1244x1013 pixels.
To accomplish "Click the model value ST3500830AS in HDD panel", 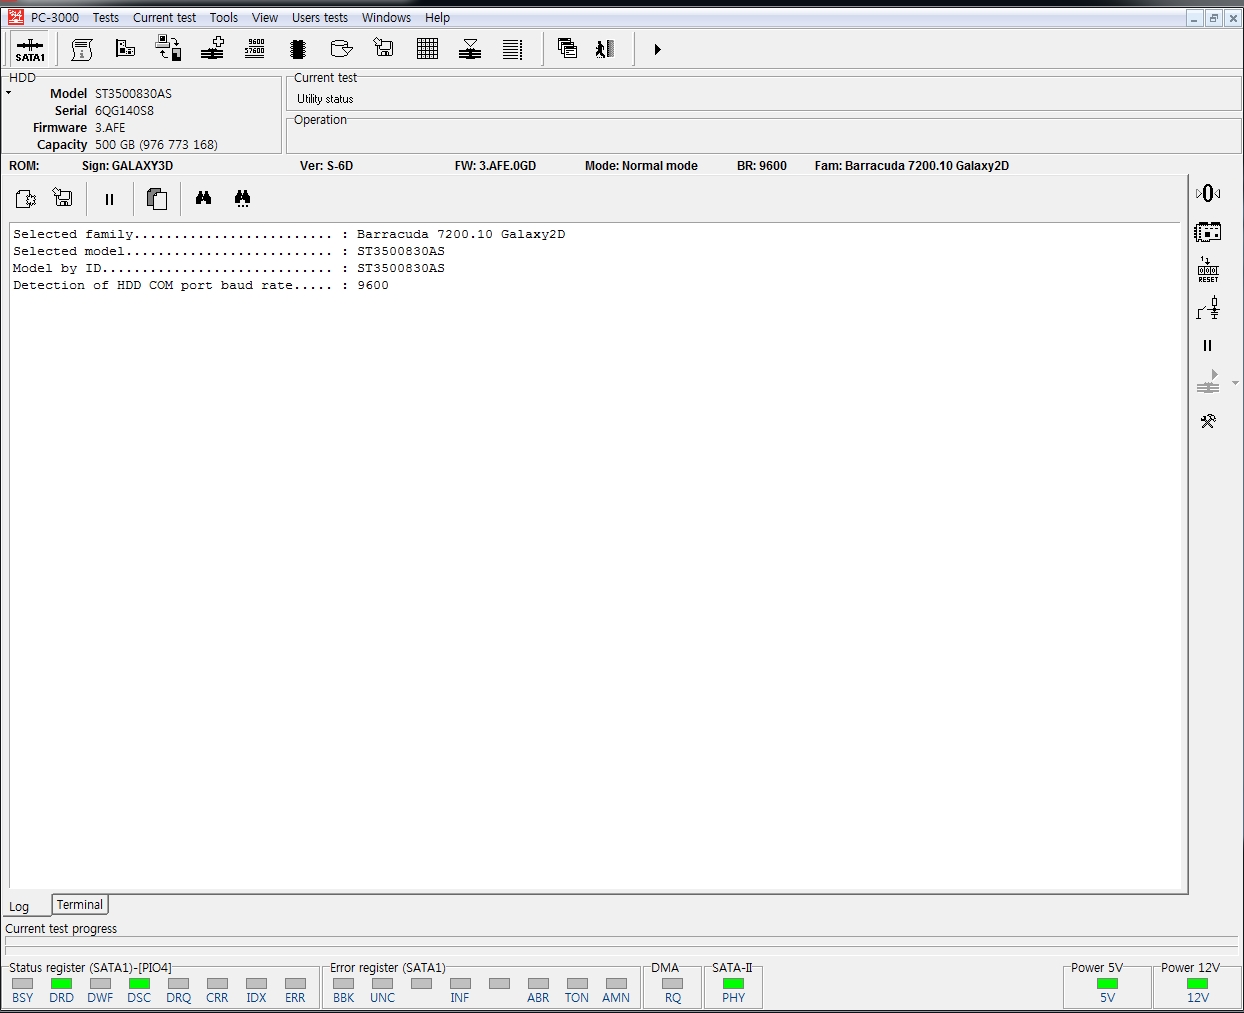I will (133, 93).
